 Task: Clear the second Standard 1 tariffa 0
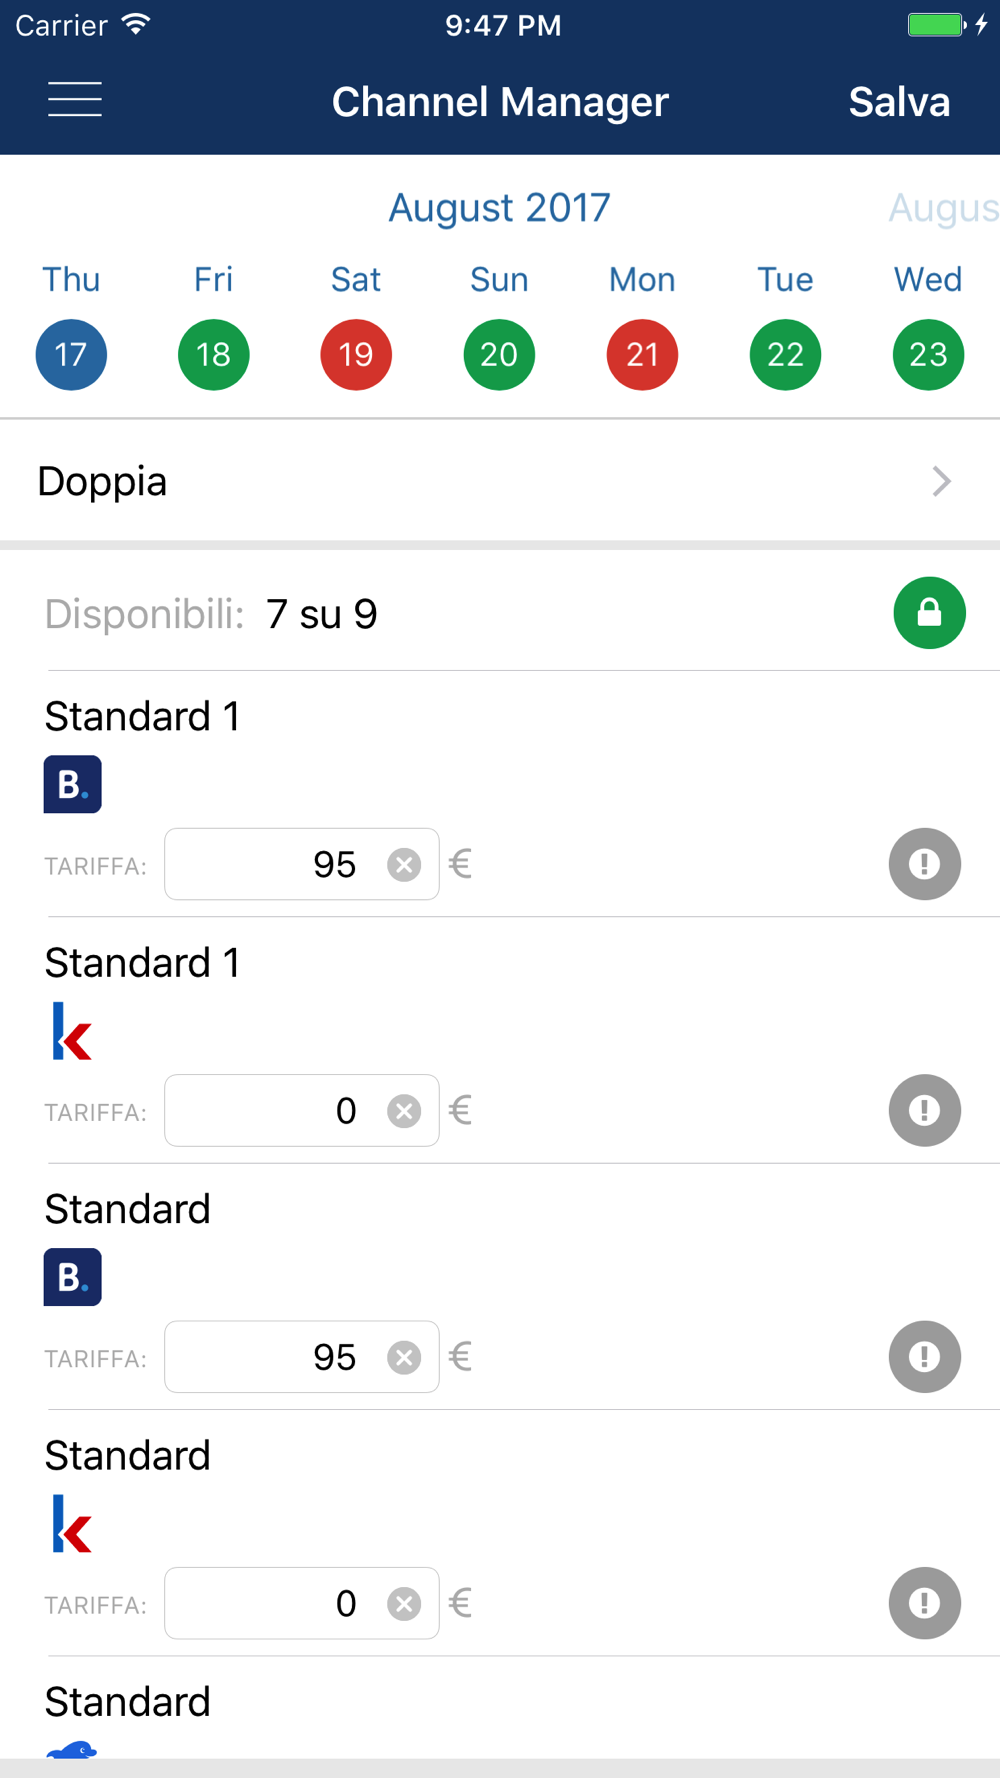pyautogui.click(x=404, y=1111)
